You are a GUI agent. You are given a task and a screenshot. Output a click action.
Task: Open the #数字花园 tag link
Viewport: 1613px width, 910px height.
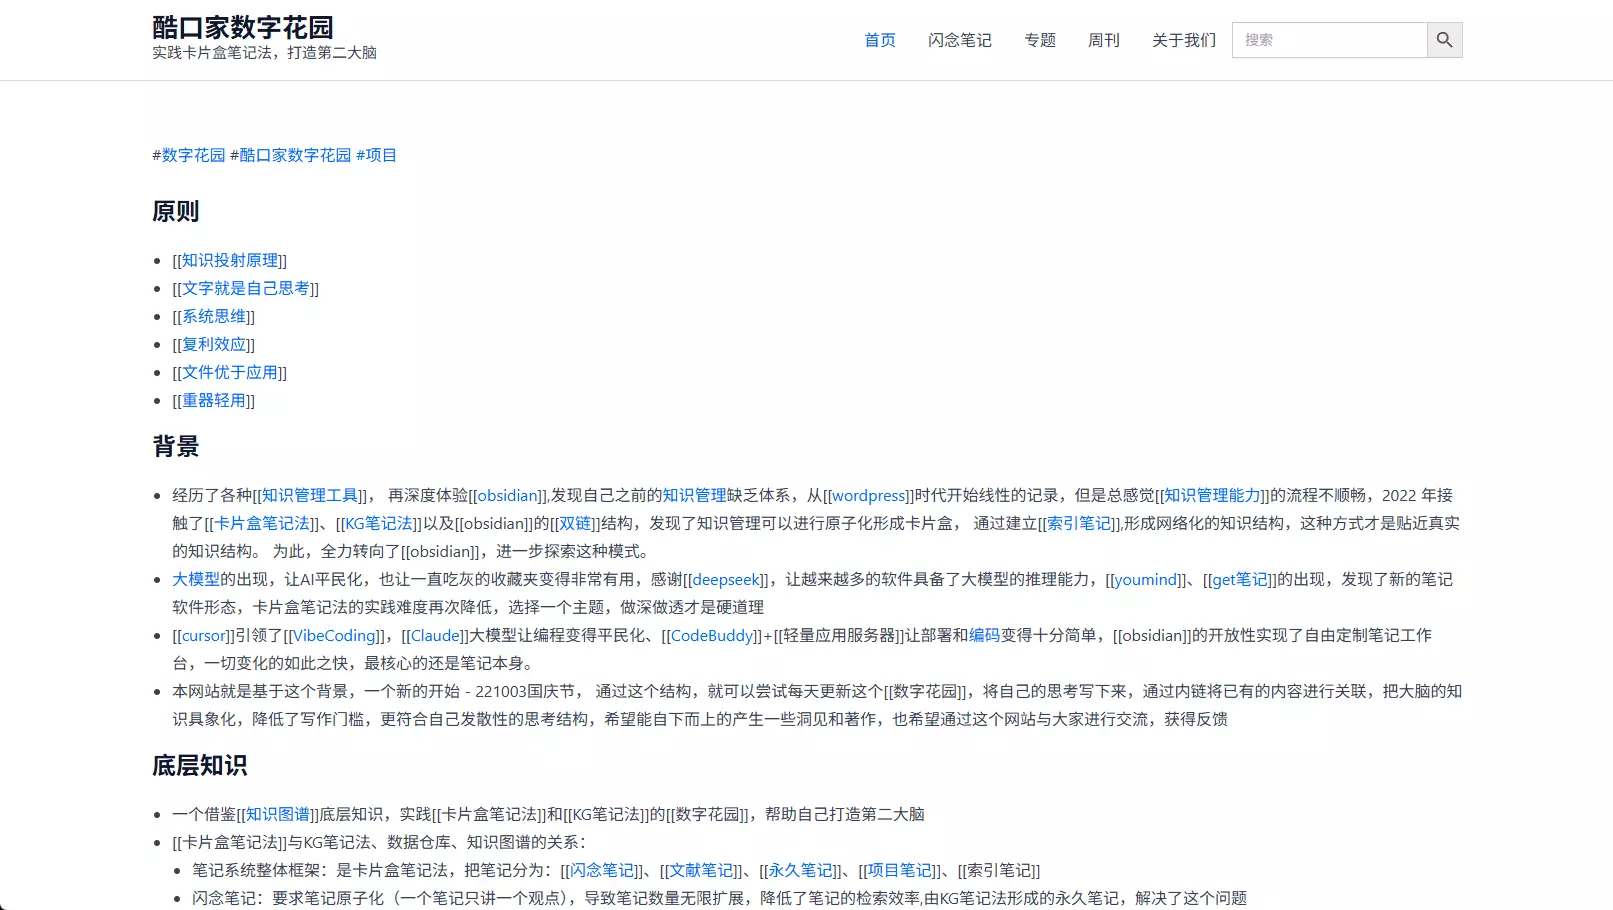(x=187, y=155)
